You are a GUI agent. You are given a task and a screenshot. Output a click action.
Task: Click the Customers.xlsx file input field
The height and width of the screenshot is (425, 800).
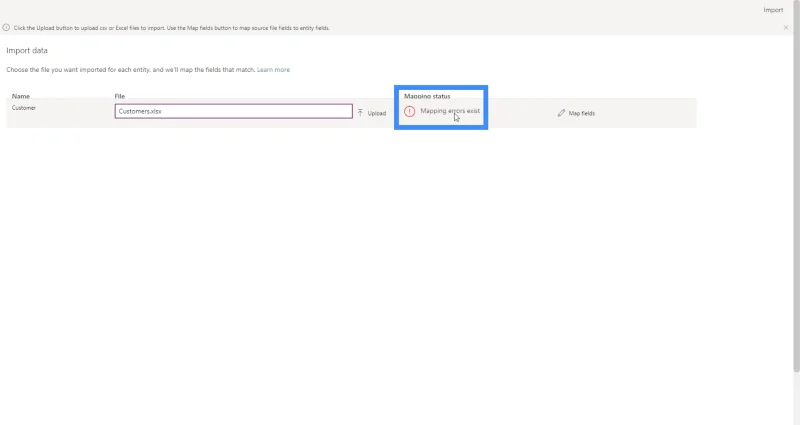click(234, 111)
